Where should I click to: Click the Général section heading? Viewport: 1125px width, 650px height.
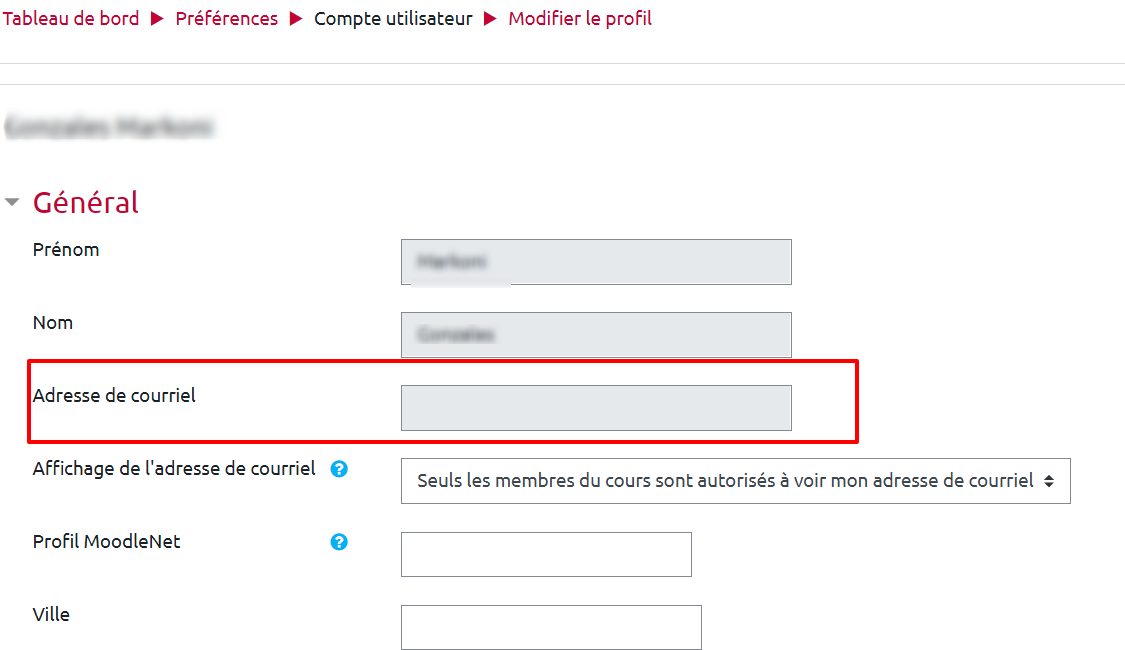pos(86,202)
